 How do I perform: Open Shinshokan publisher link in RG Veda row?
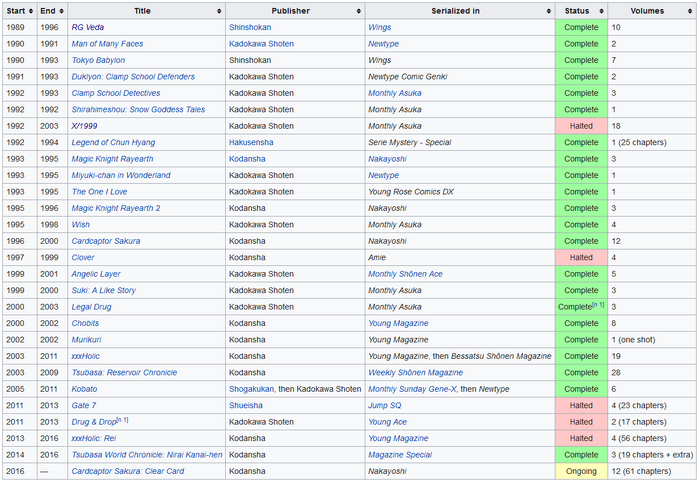pos(250,27)
